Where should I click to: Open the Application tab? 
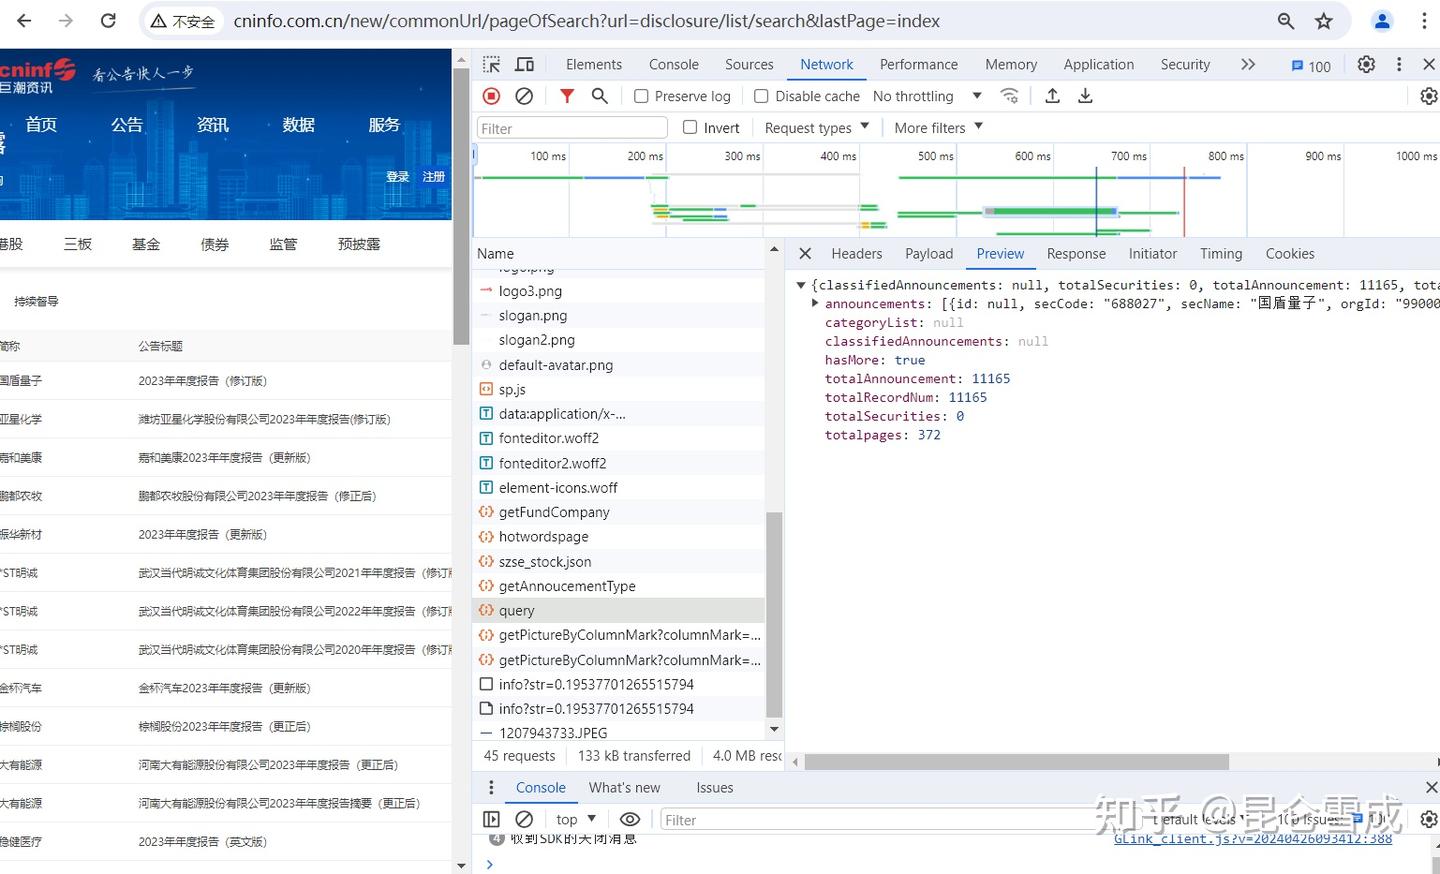pyautogui.click(x=1099, y=64)
